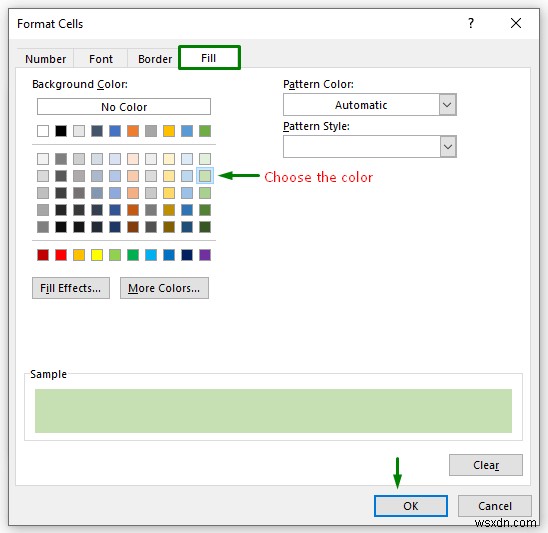Open the Fill Effects dialog
The image size is (548, 533).
pyautogui.click(x=71, y=288)
